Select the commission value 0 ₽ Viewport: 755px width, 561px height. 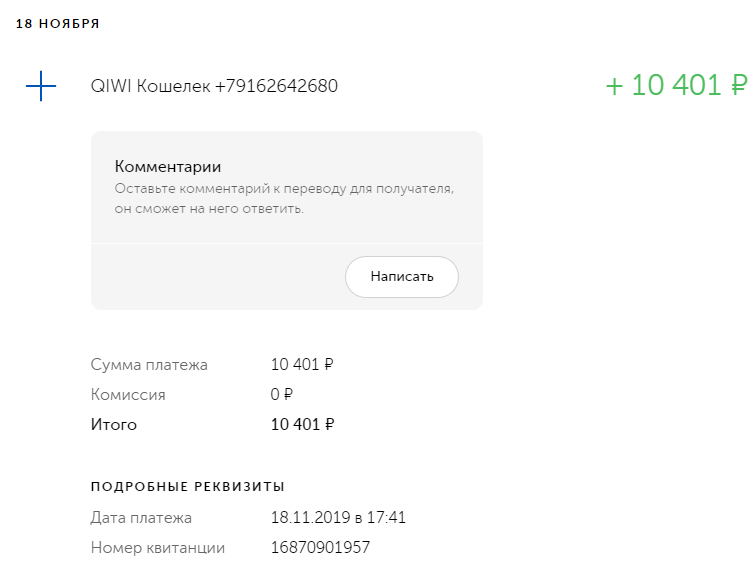coord(282,394)
